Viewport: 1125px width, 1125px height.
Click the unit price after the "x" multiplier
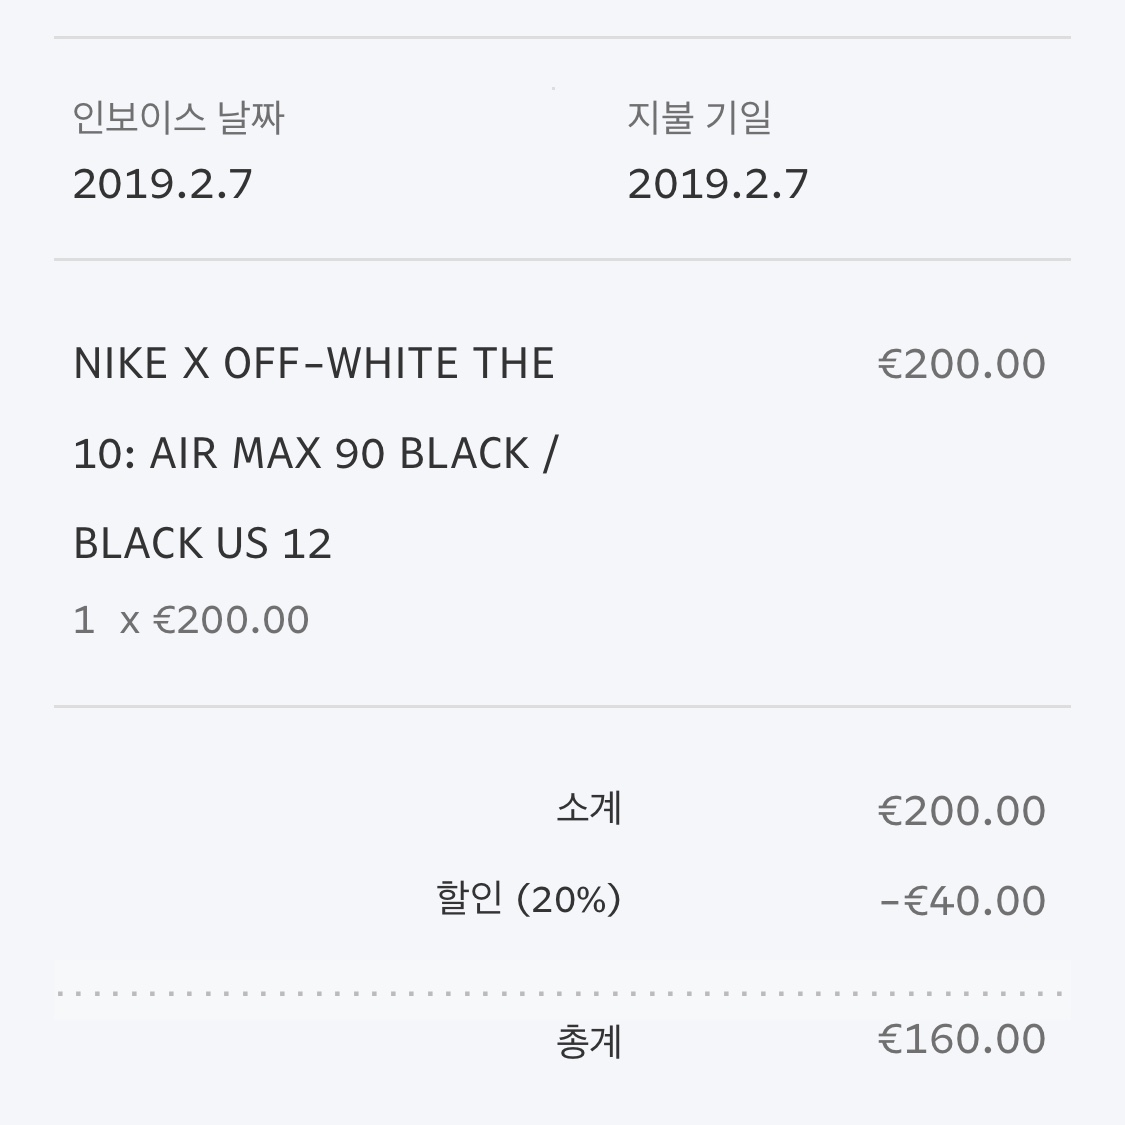point(231,620)
